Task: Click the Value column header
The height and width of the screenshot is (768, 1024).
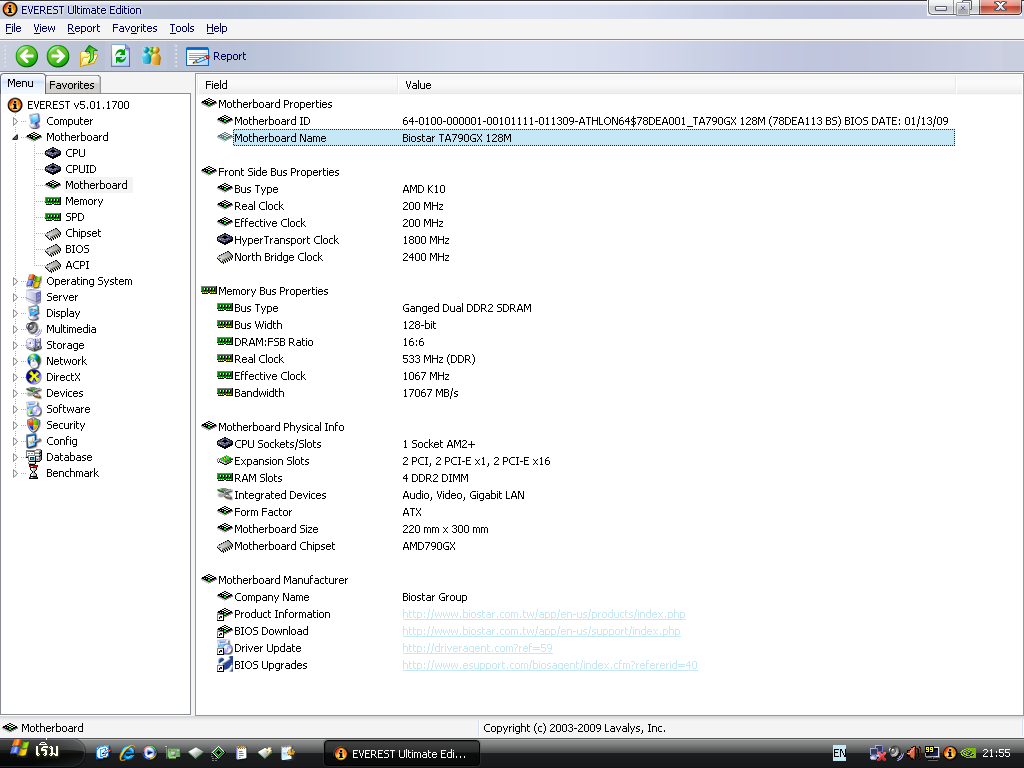Action: [677, 85]
